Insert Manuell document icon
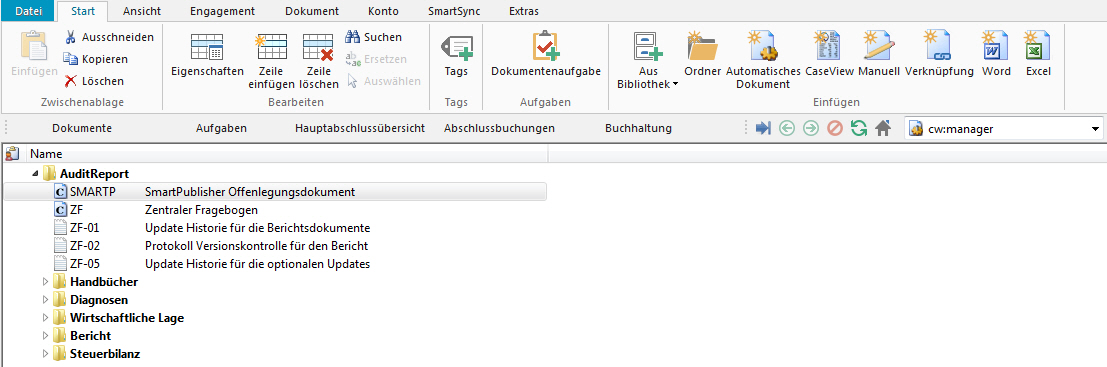The image size is (1107, 367). click(x=880, y=47)
